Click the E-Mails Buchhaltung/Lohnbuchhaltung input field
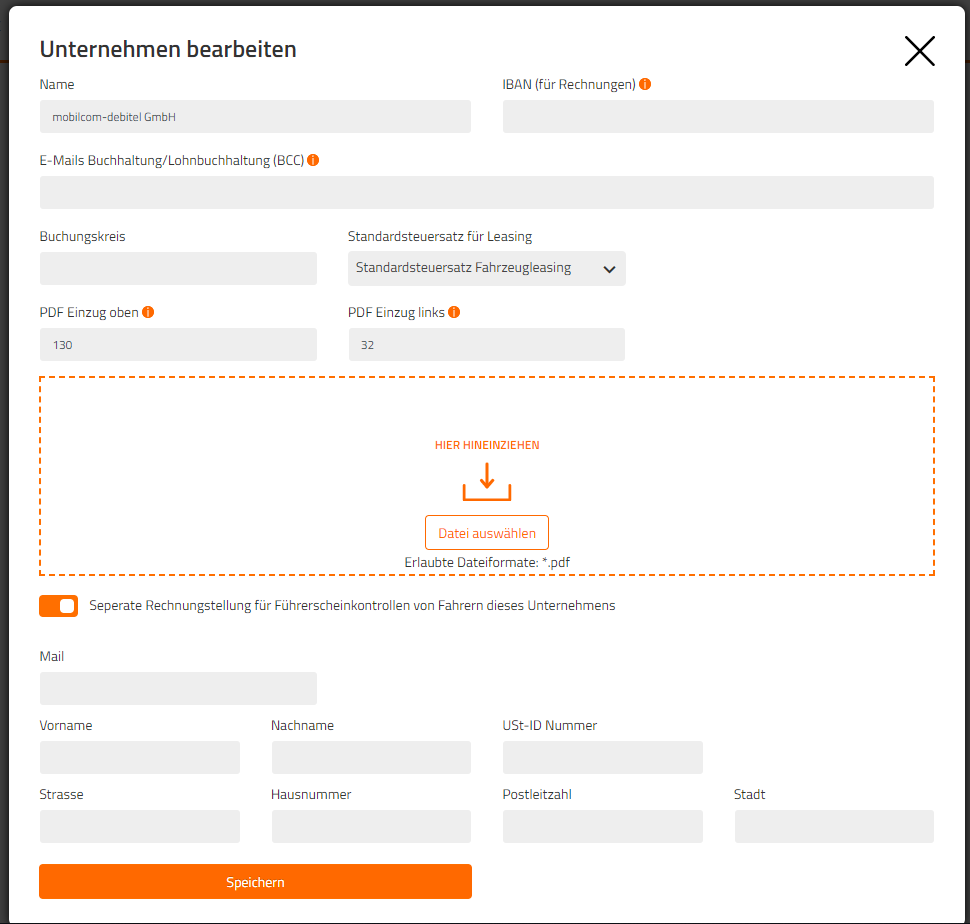970x924 pixels. point(487,192)
